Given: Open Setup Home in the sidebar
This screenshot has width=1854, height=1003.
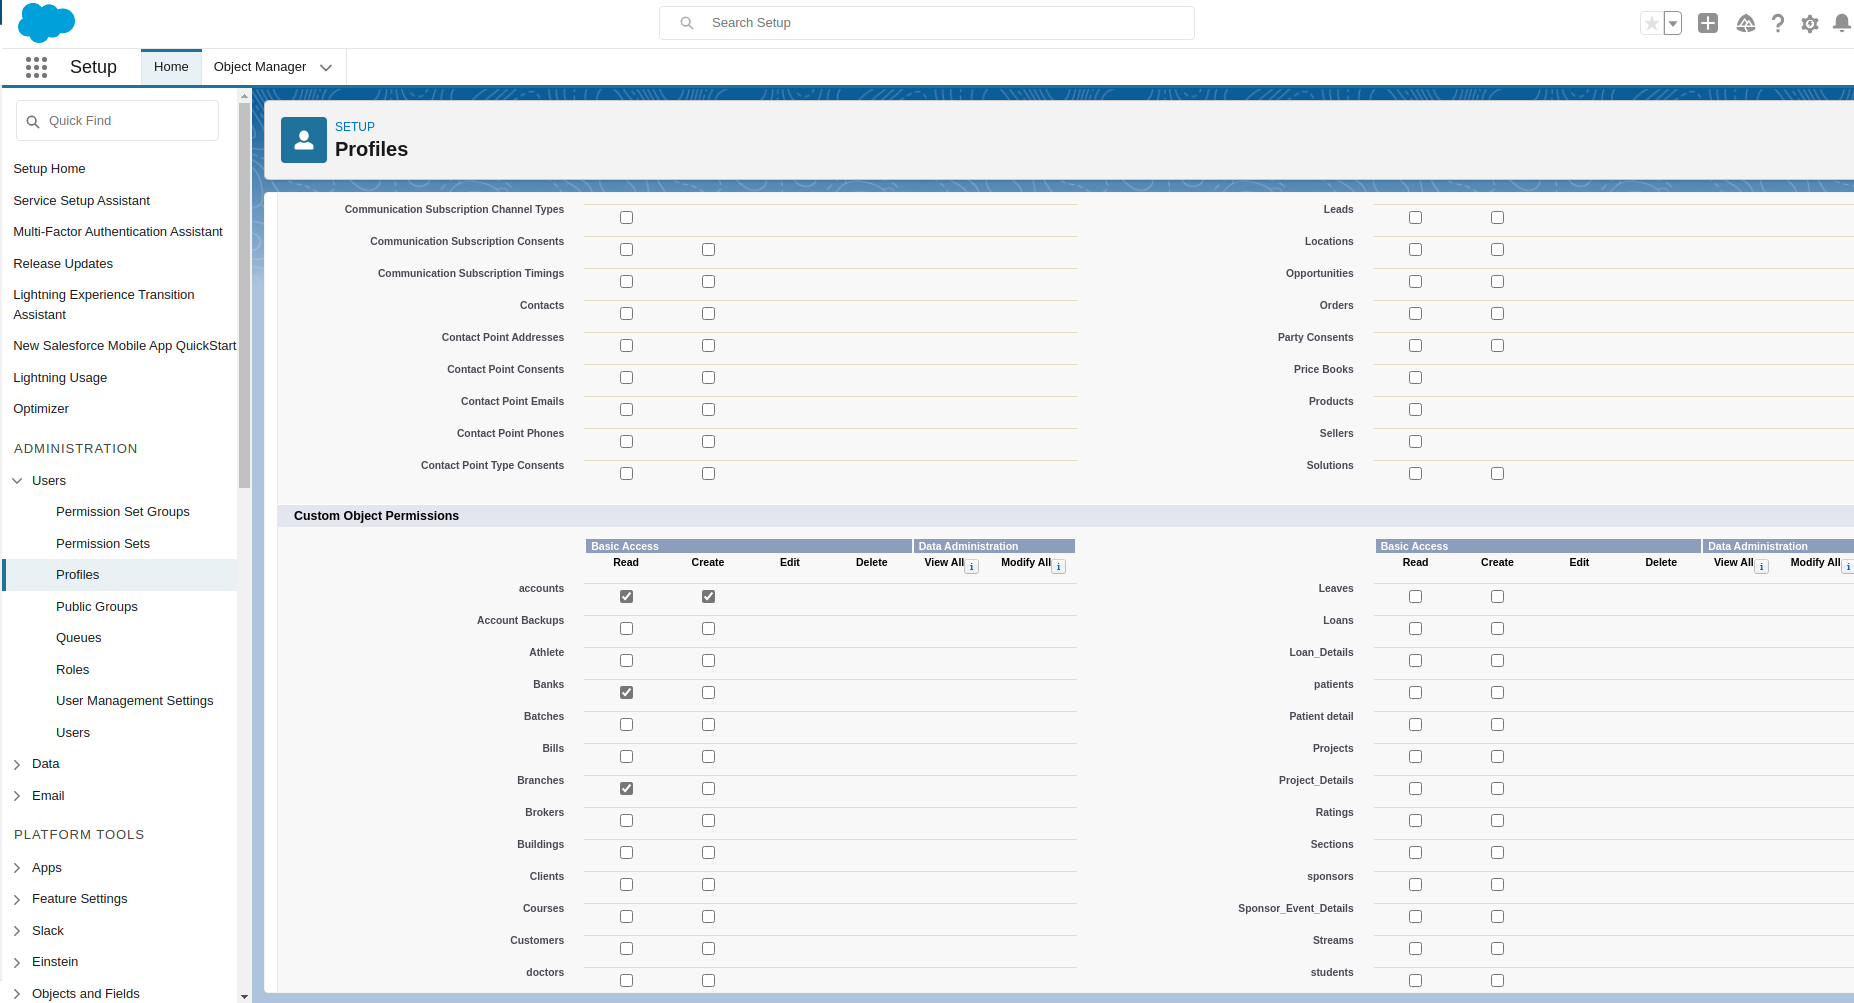Looking at the screenshot, I should click(x=49, y=169).
